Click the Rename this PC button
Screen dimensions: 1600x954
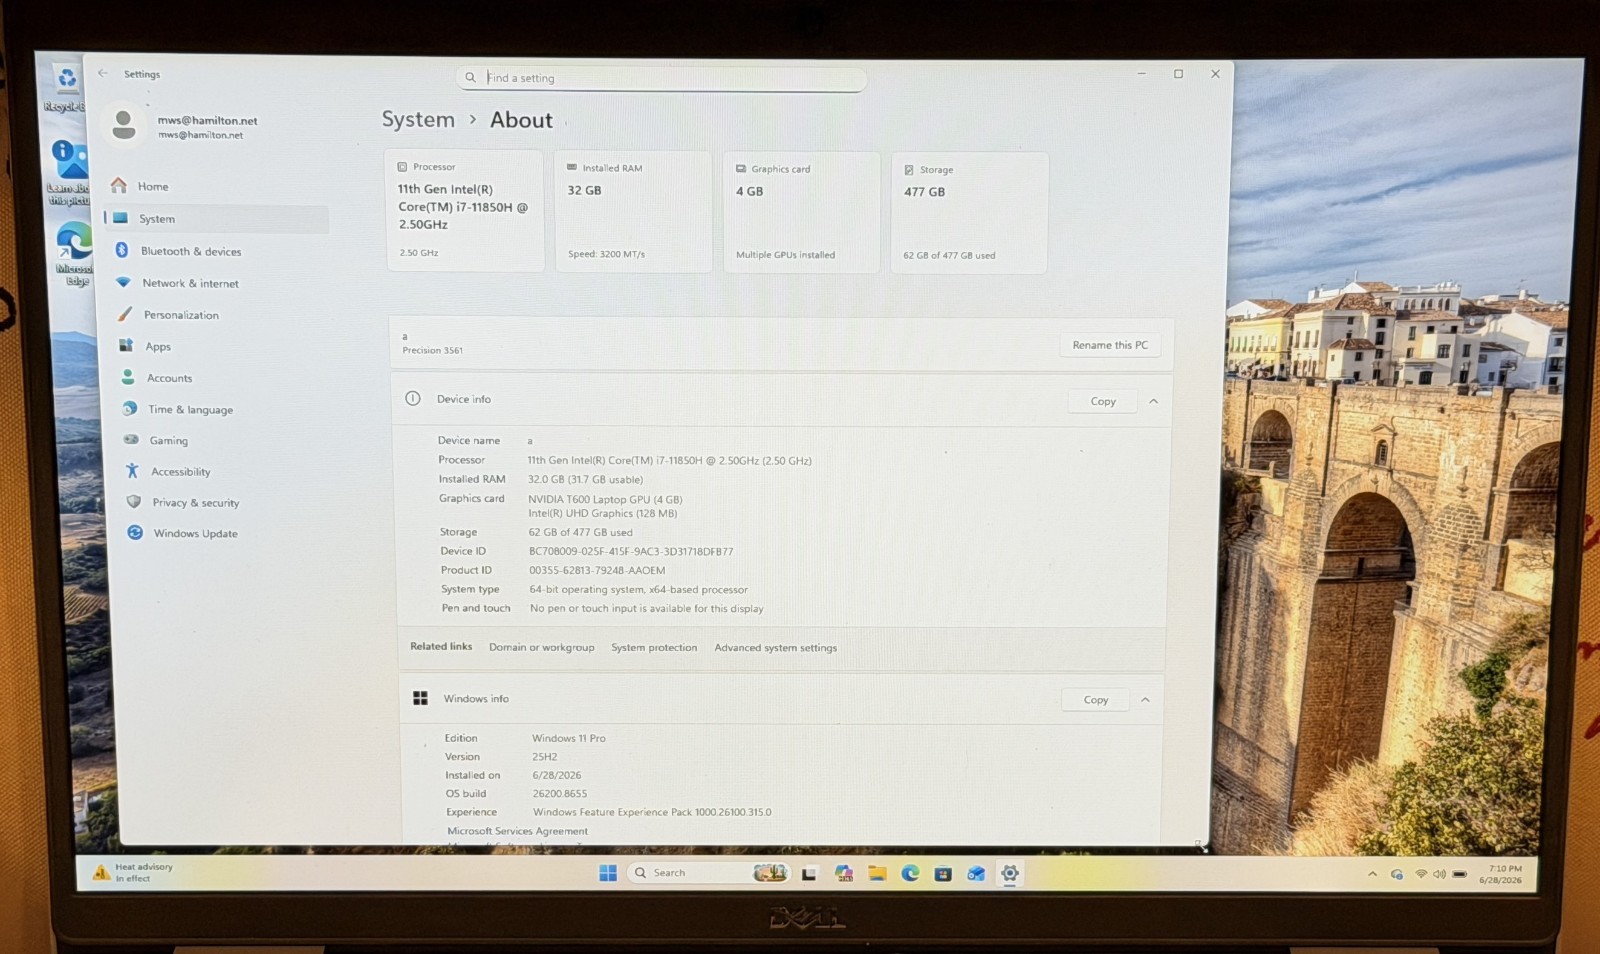[1110, 345]
